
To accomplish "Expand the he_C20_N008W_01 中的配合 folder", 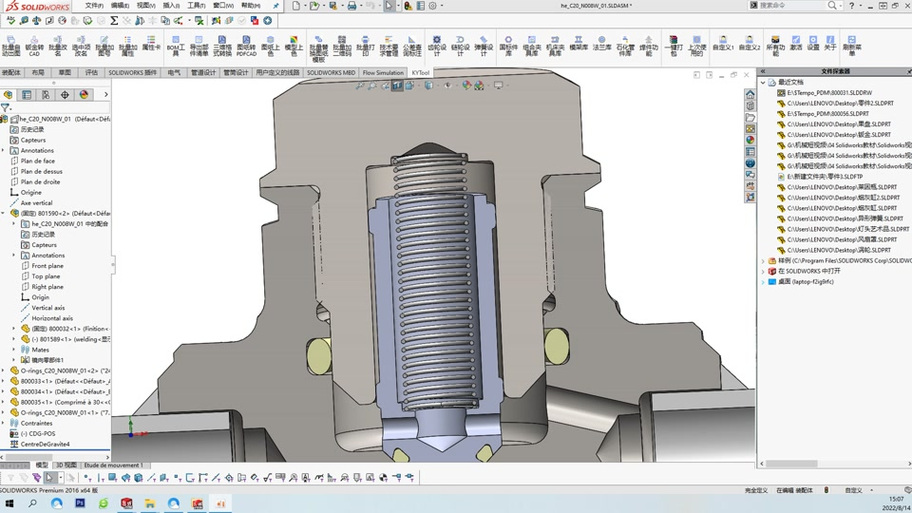I will (x=14, y=224).
